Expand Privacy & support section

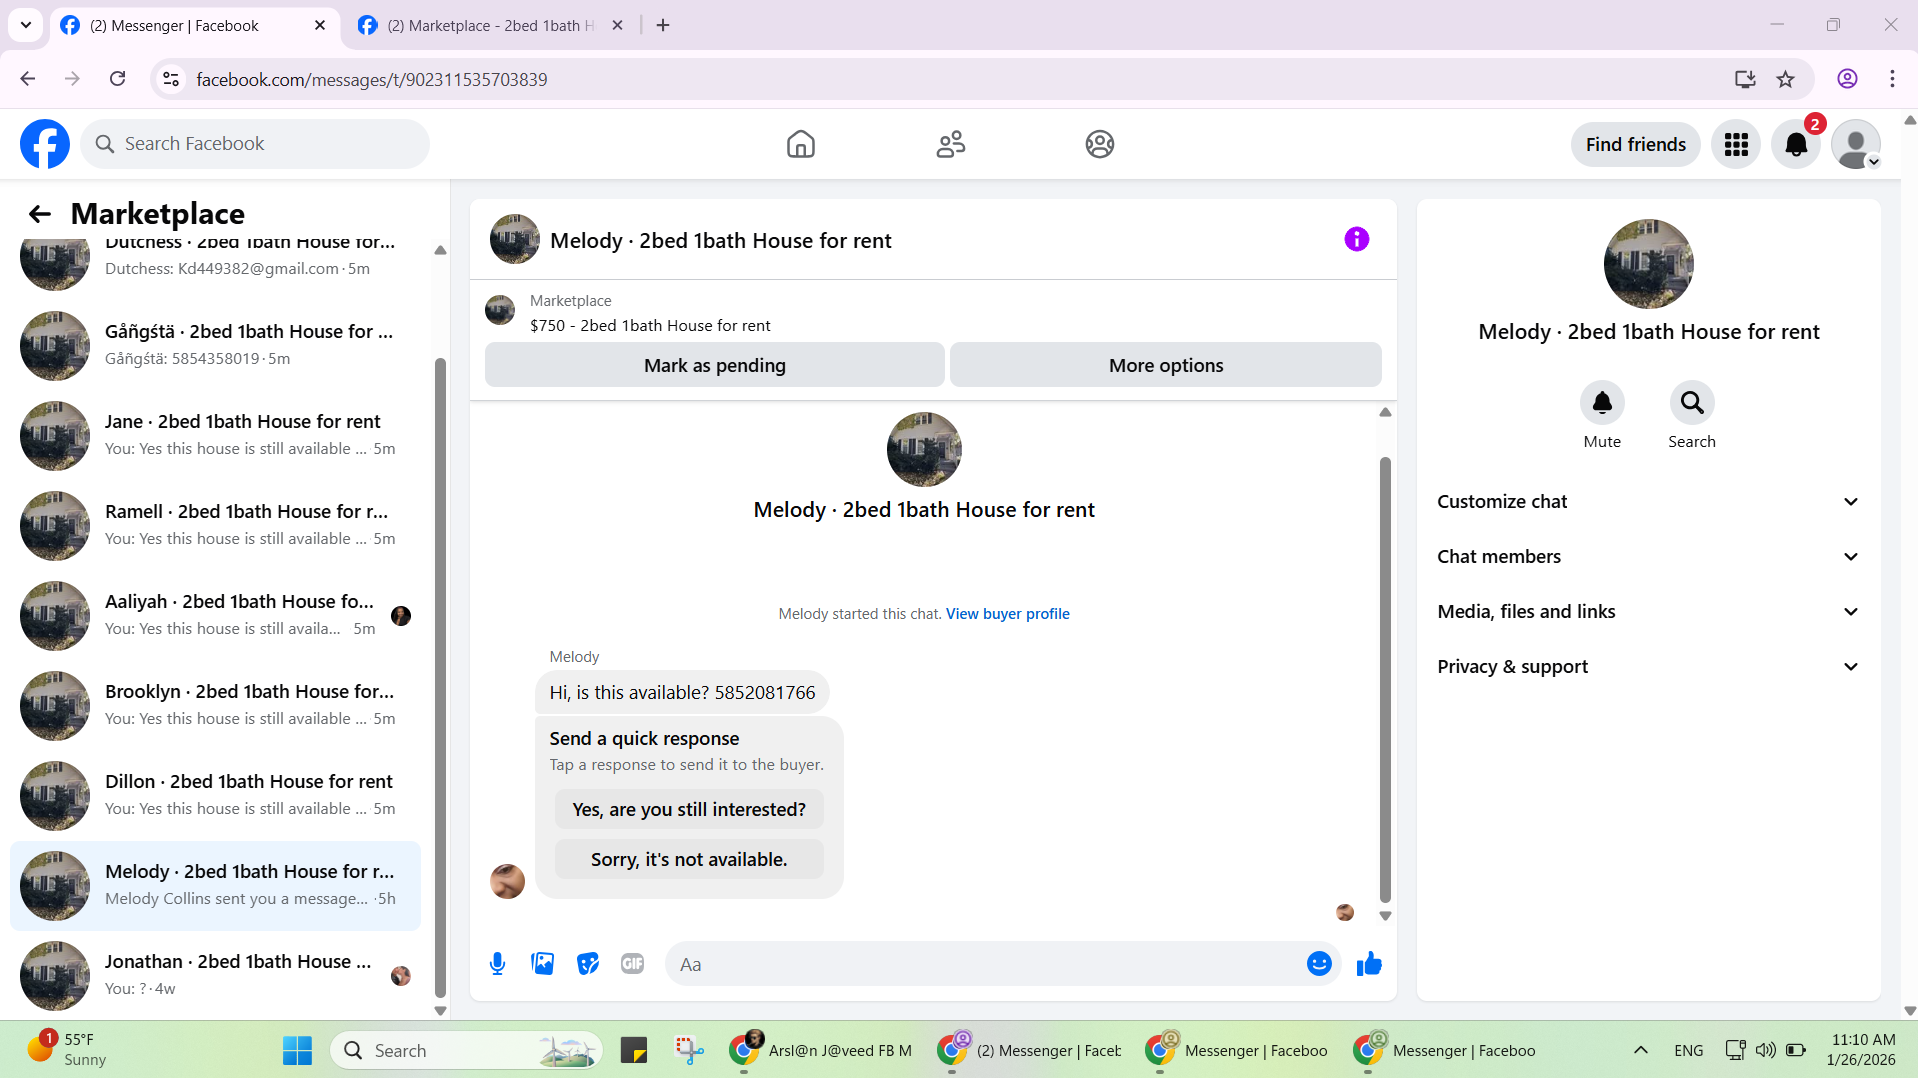1648,667
